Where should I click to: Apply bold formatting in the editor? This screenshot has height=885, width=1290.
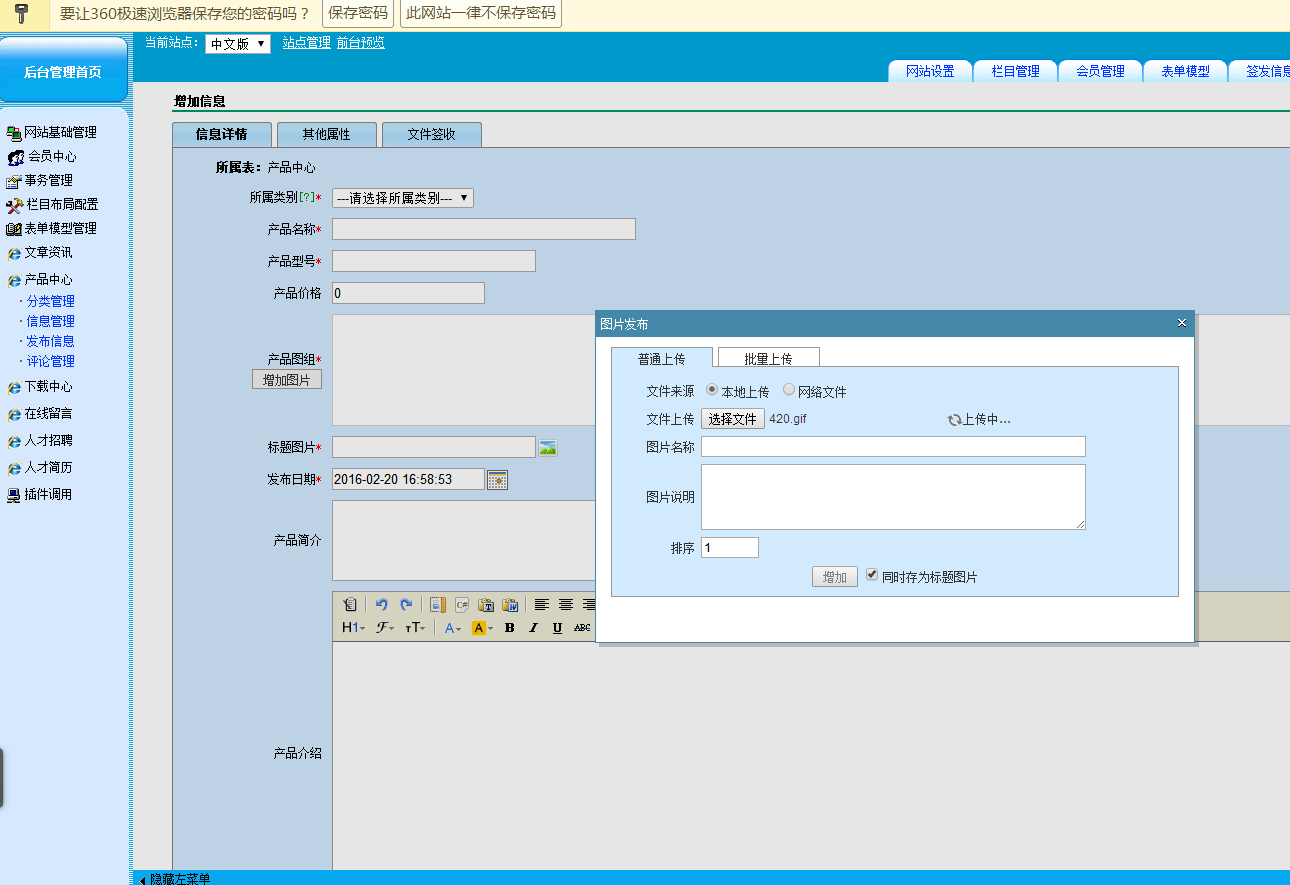[x=509, y=628]
